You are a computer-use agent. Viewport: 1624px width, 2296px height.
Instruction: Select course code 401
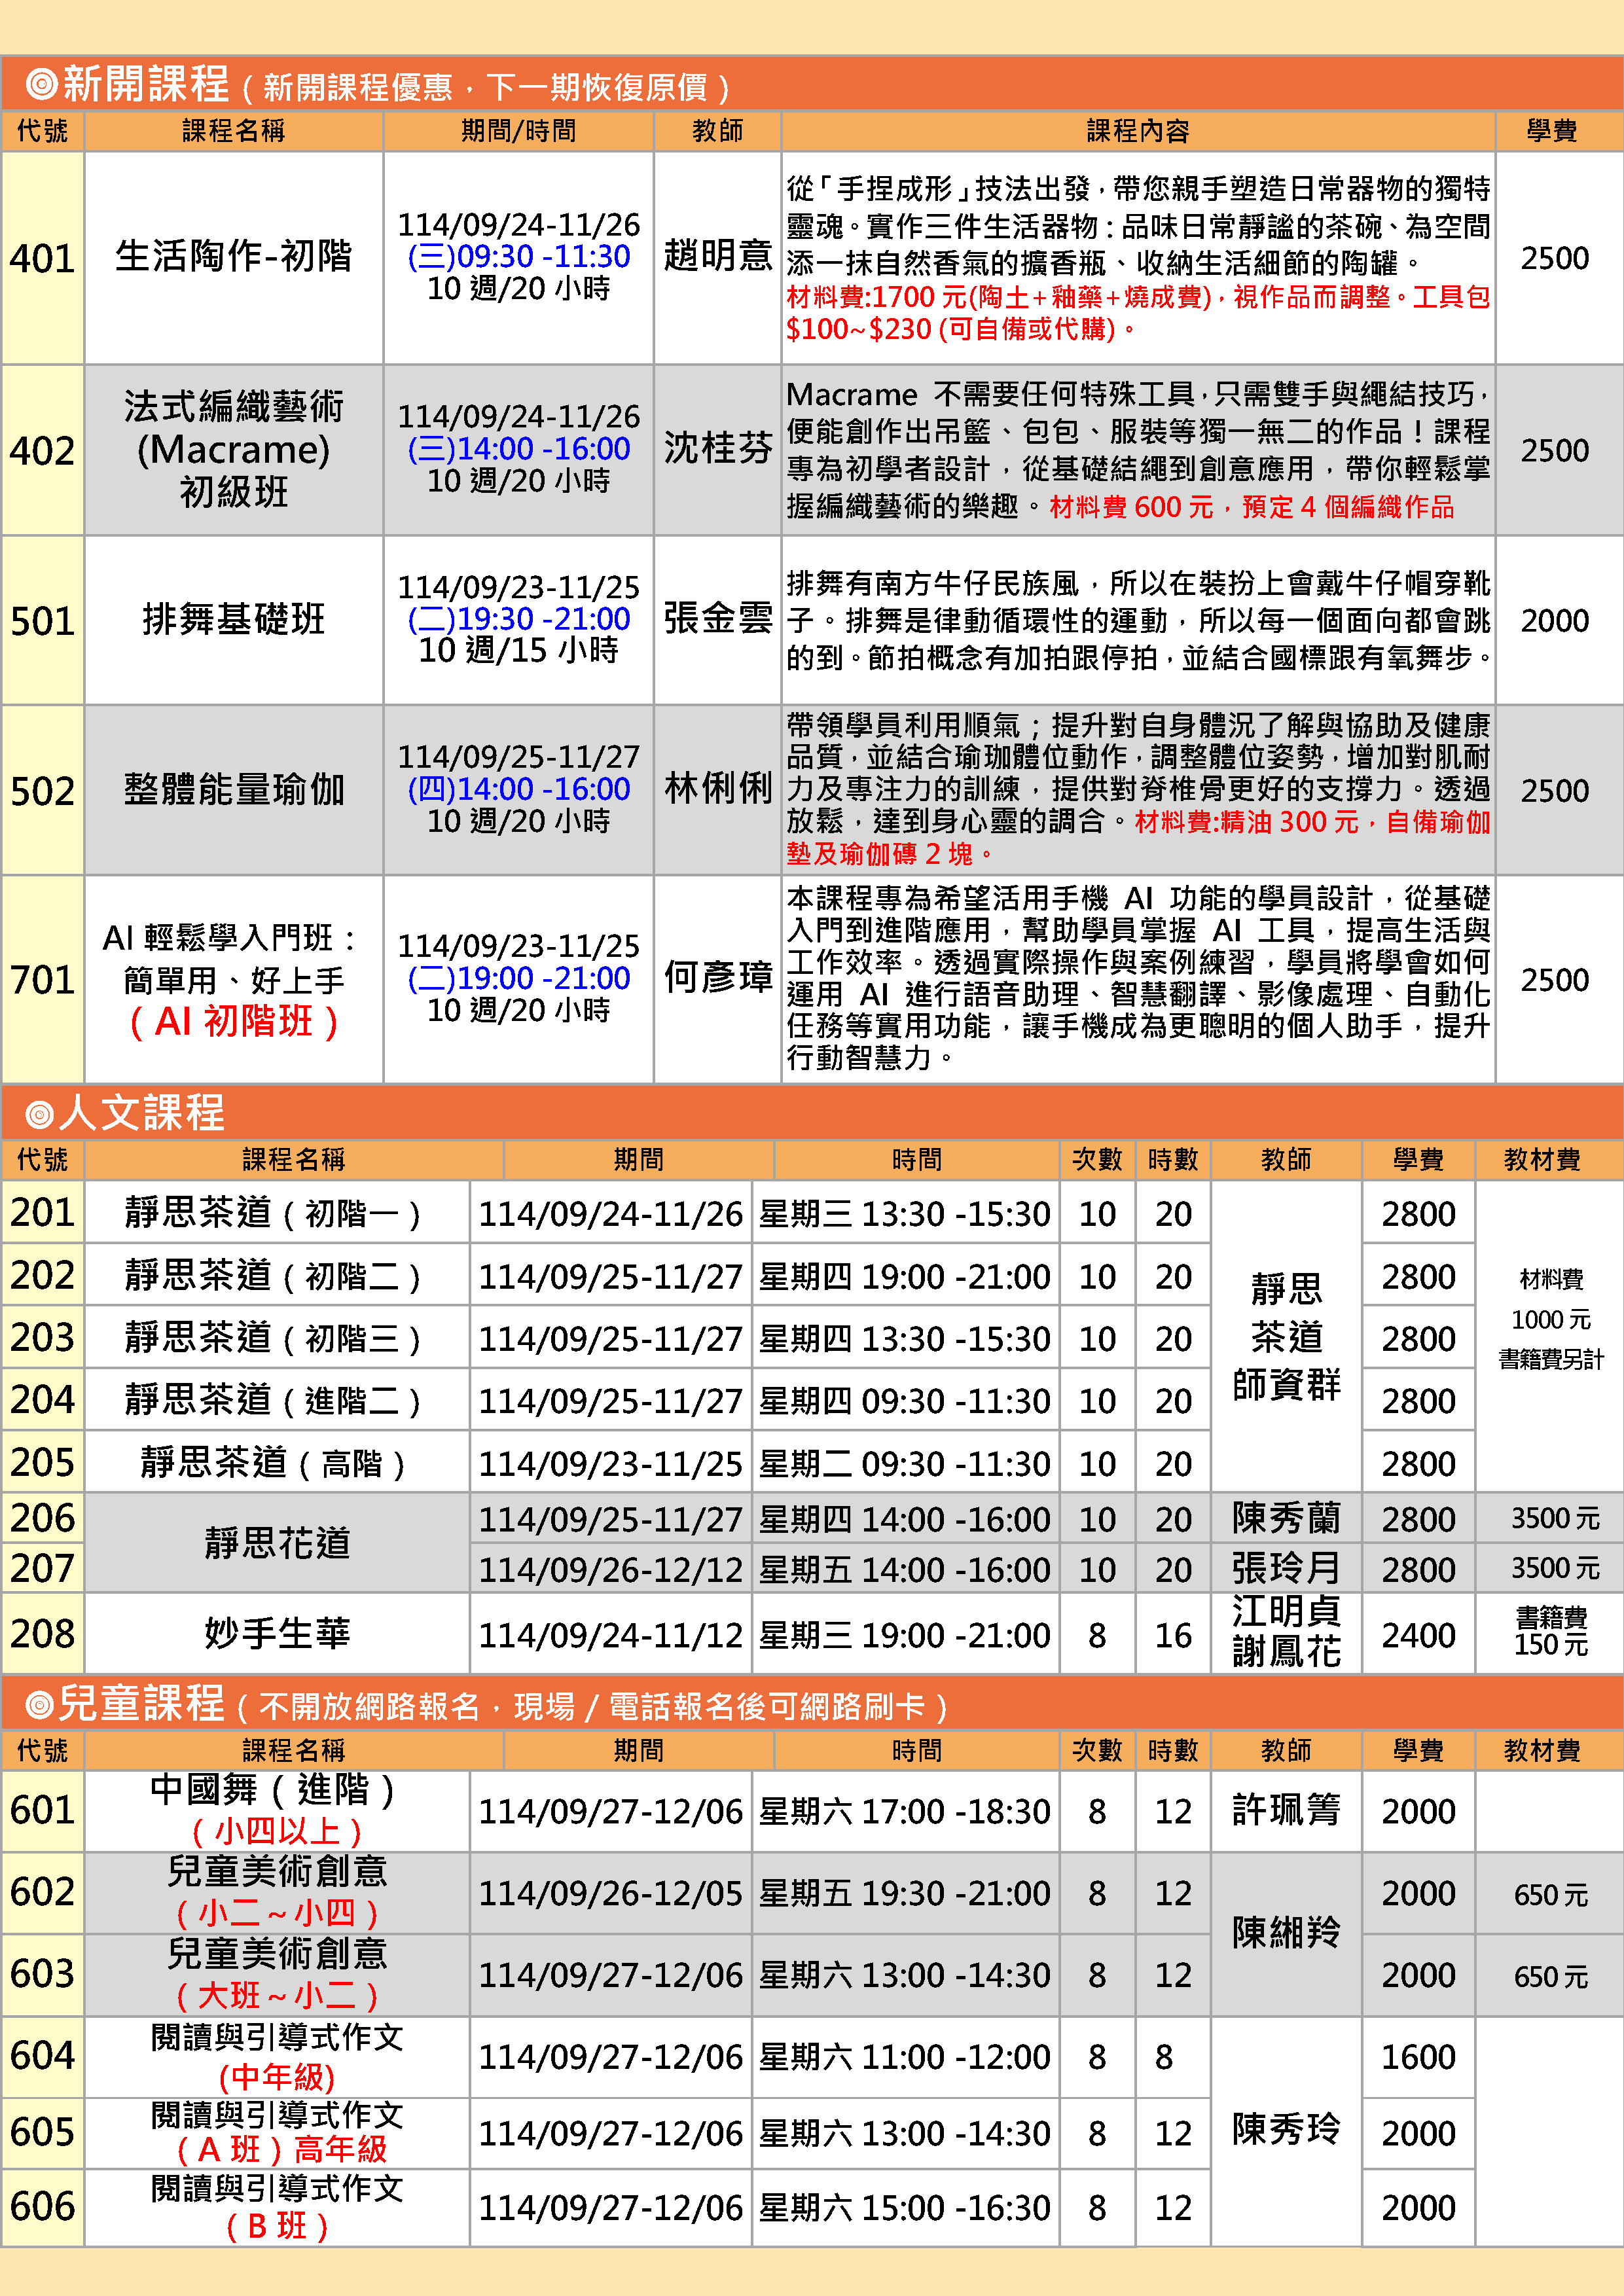coord(42,258)
